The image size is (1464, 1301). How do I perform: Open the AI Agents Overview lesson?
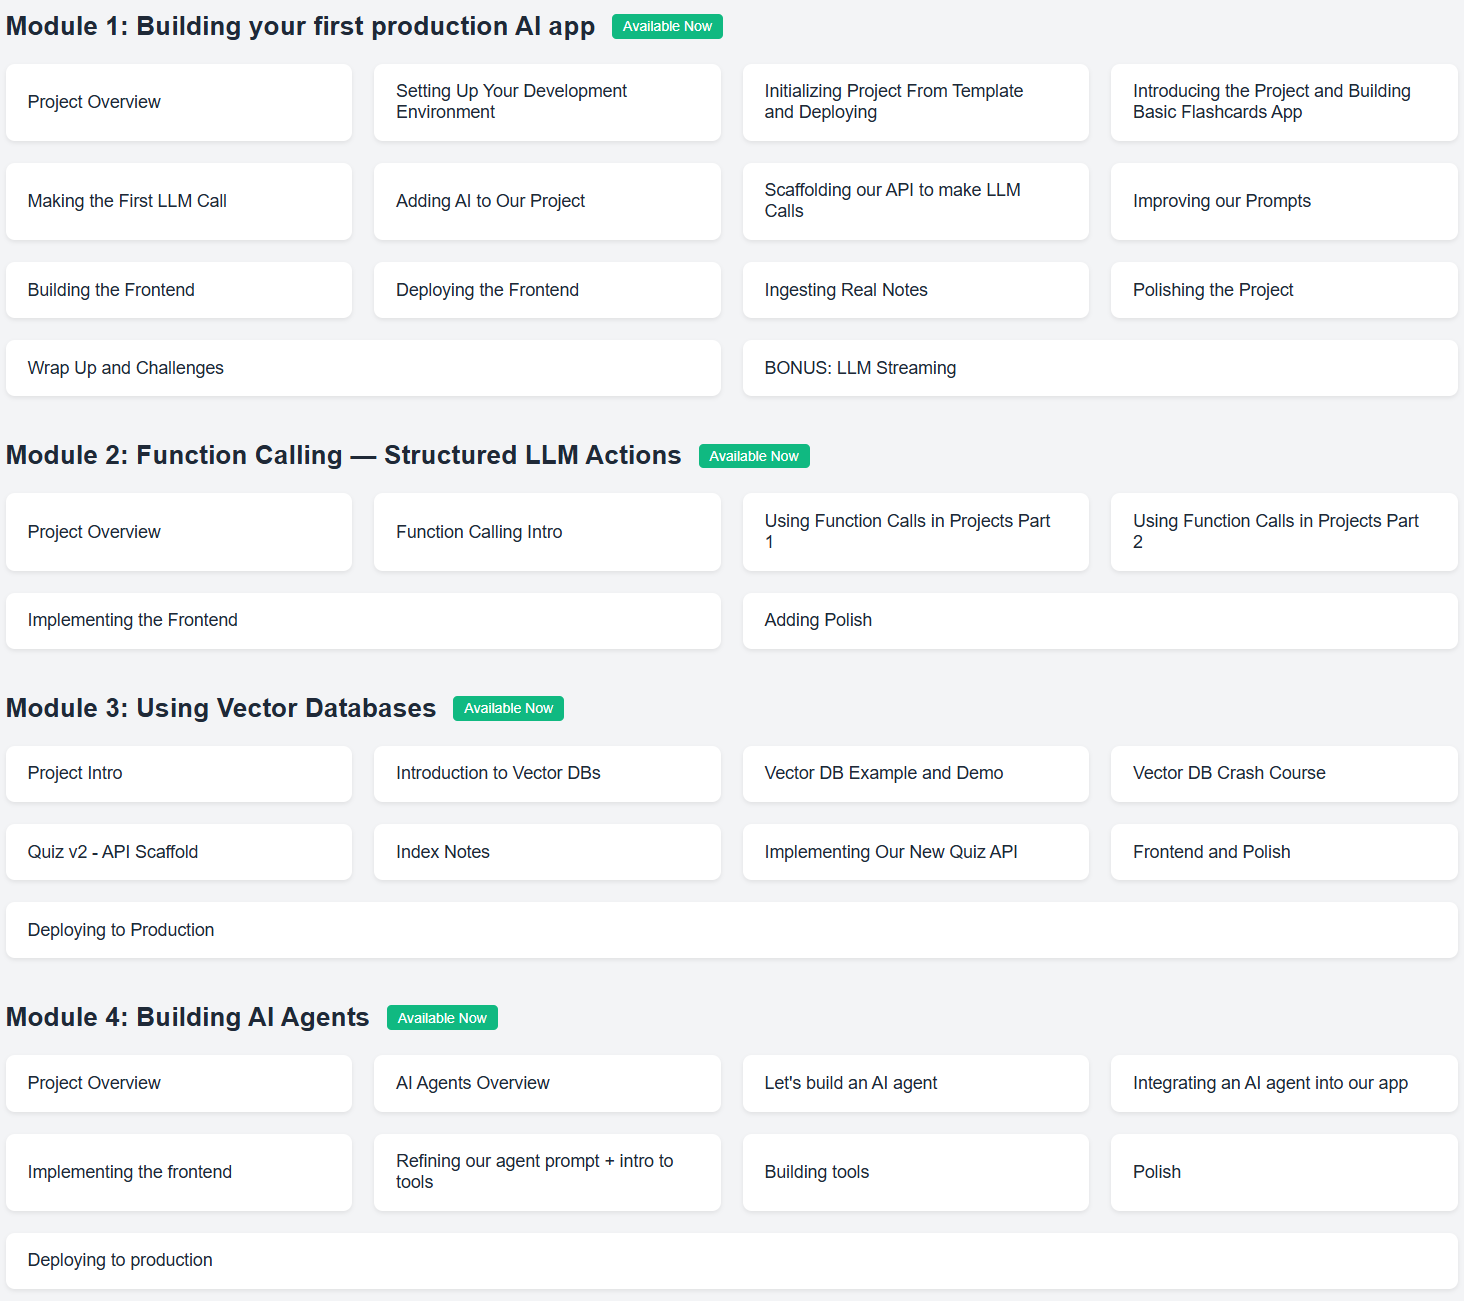click(547, 1083)
